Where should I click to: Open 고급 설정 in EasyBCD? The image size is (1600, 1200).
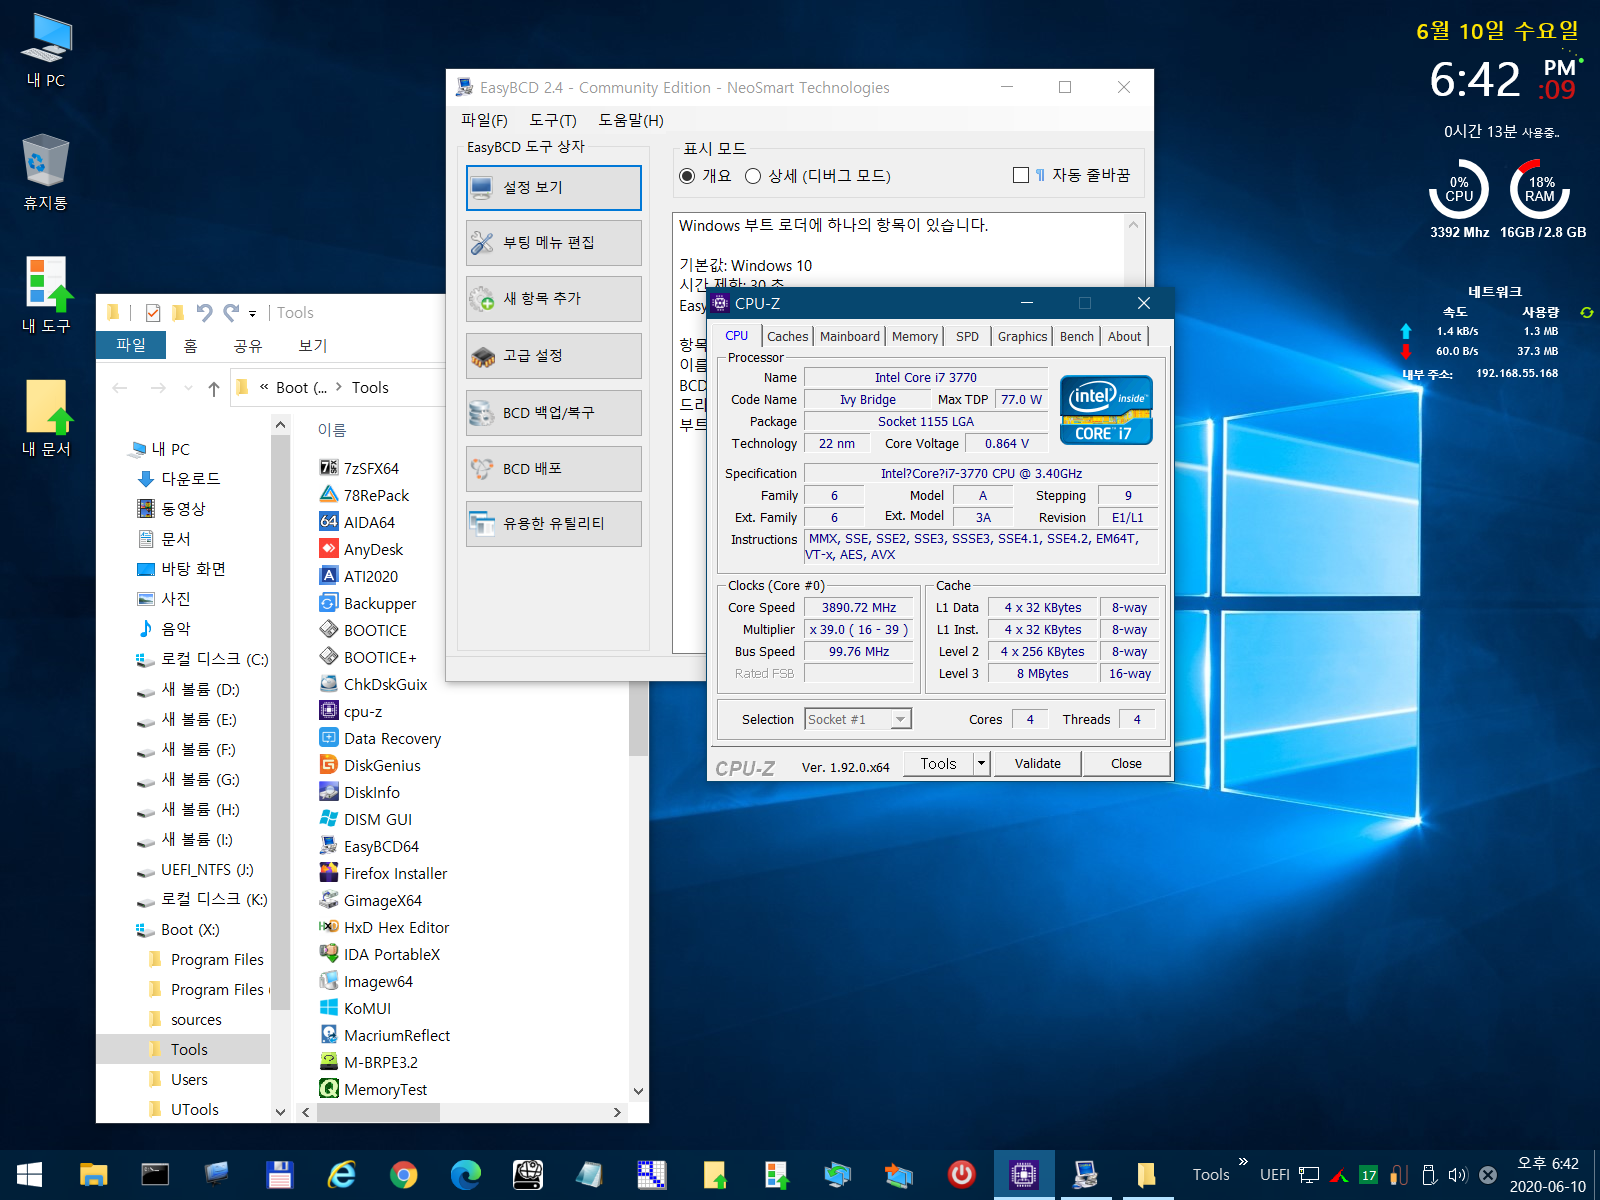click(x=553, y=356)
